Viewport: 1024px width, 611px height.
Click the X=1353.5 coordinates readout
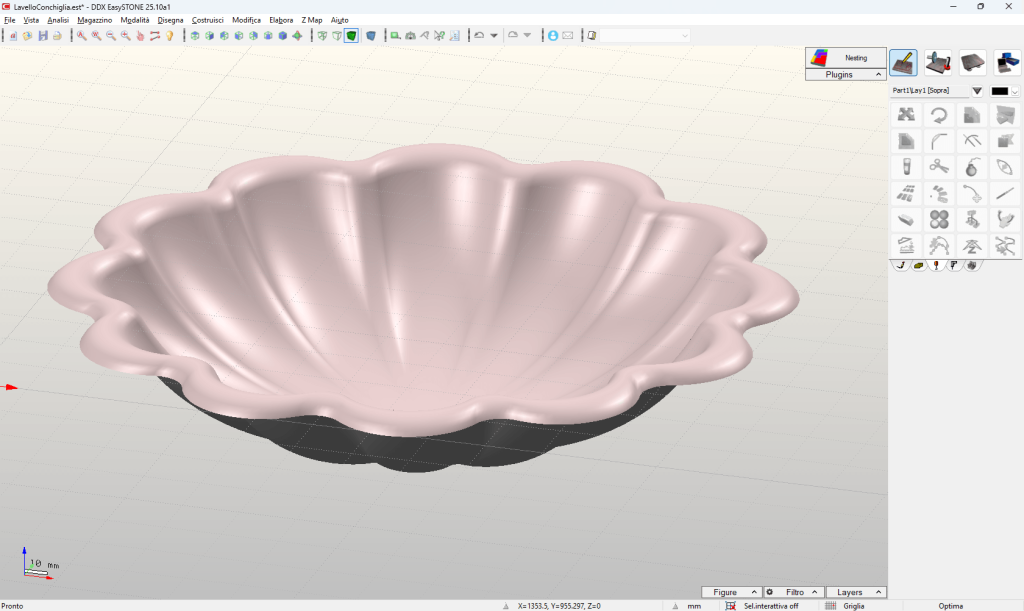point(559,606)
